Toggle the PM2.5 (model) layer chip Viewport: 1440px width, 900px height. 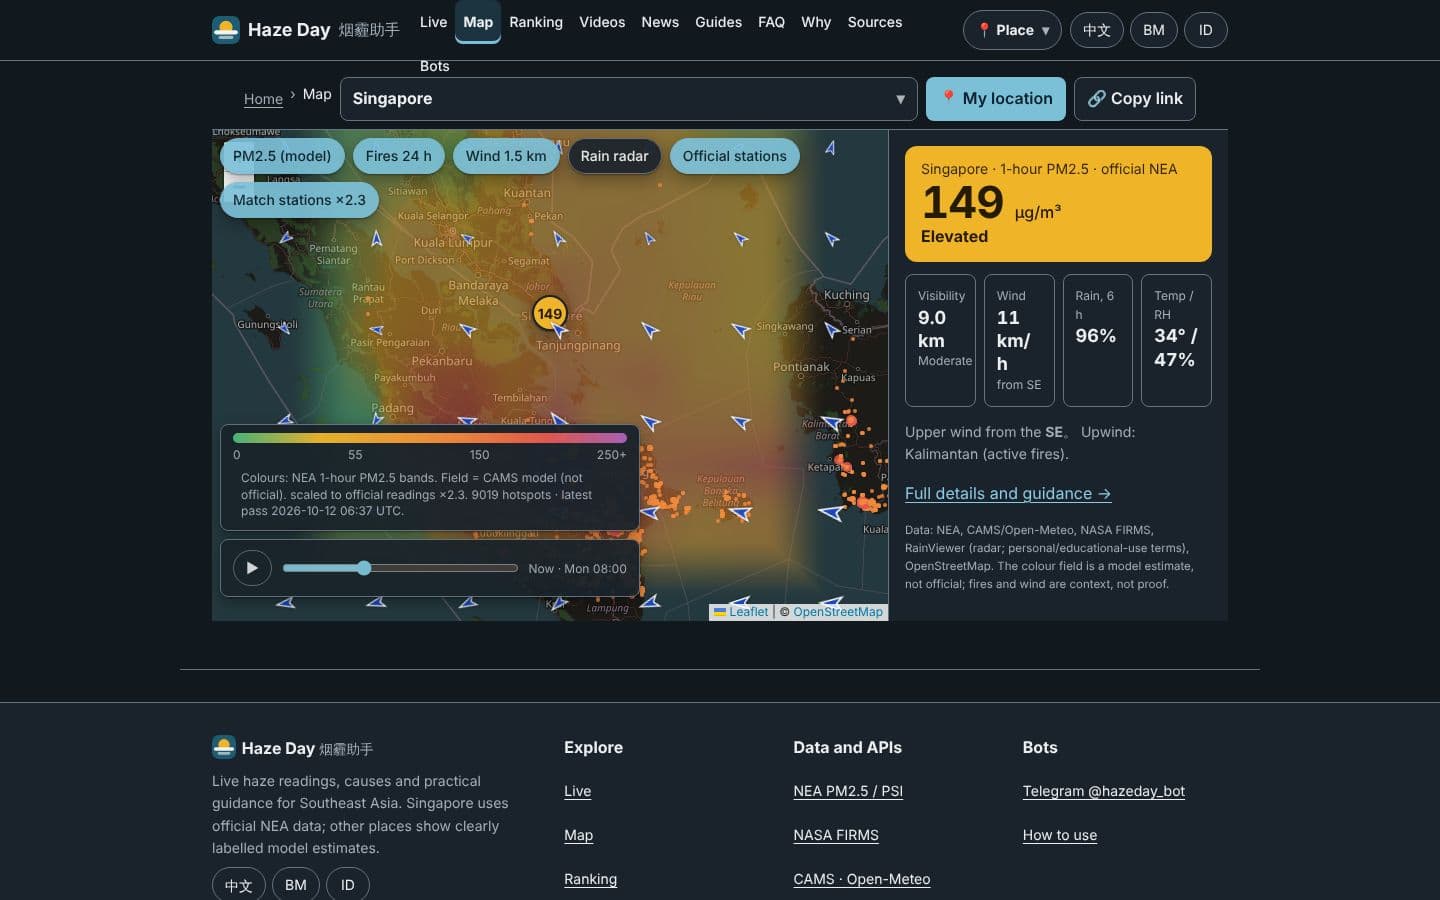click(x=282, y=156)
